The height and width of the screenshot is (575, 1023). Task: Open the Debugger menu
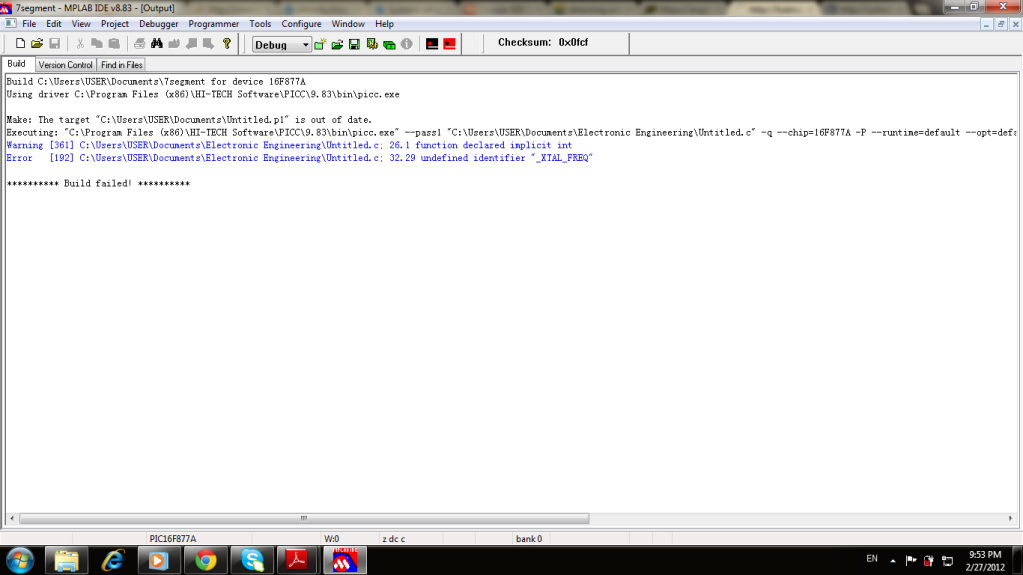point(159,23)
